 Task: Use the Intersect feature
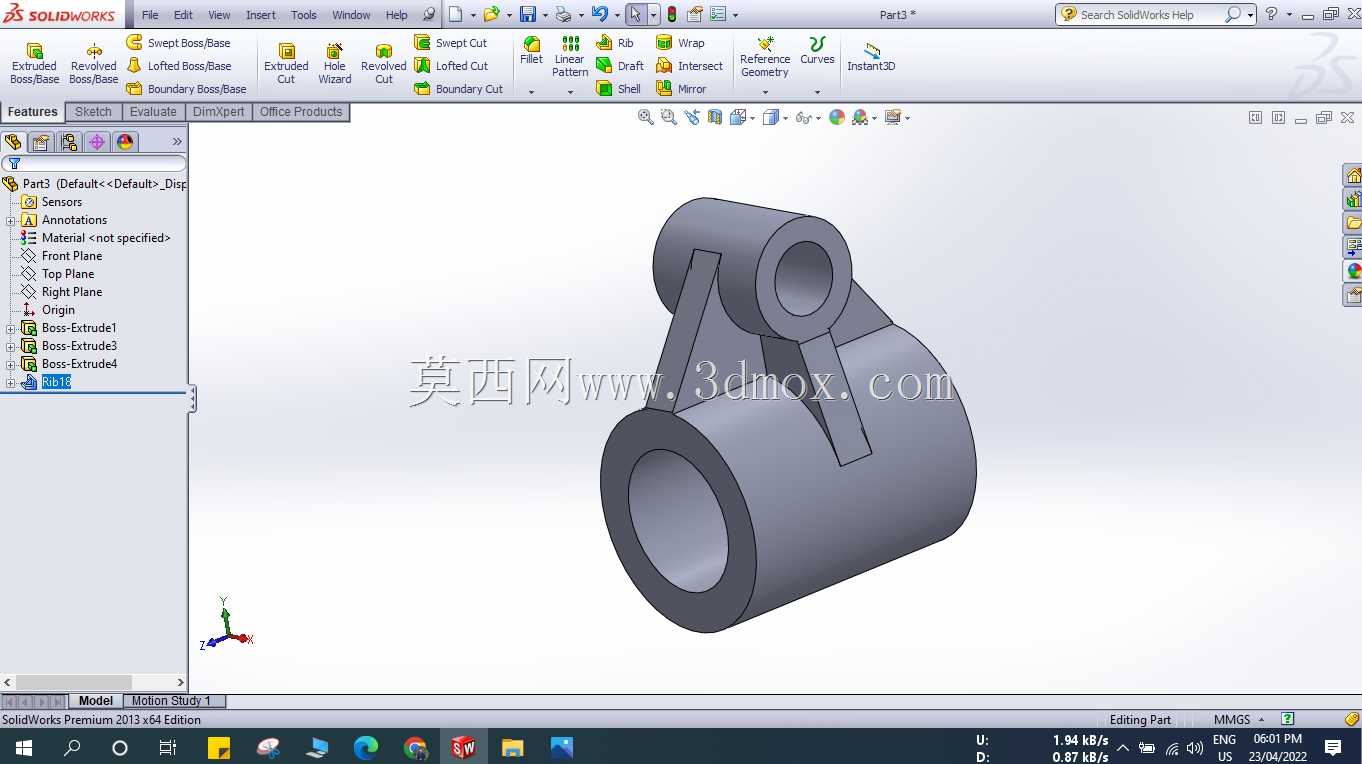pos(689,66)
